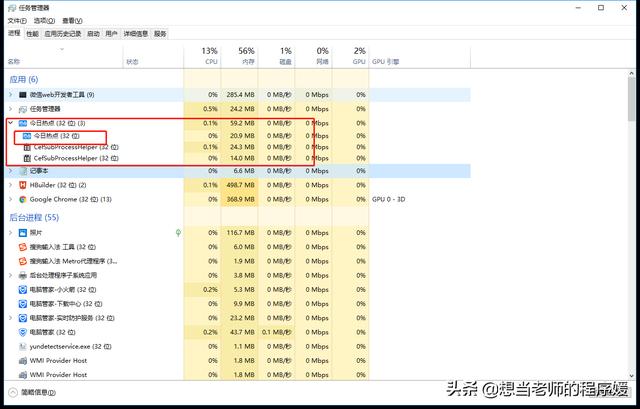Switch to the 启动 tab
640x409 pixels.
click(x=93, y=34)
